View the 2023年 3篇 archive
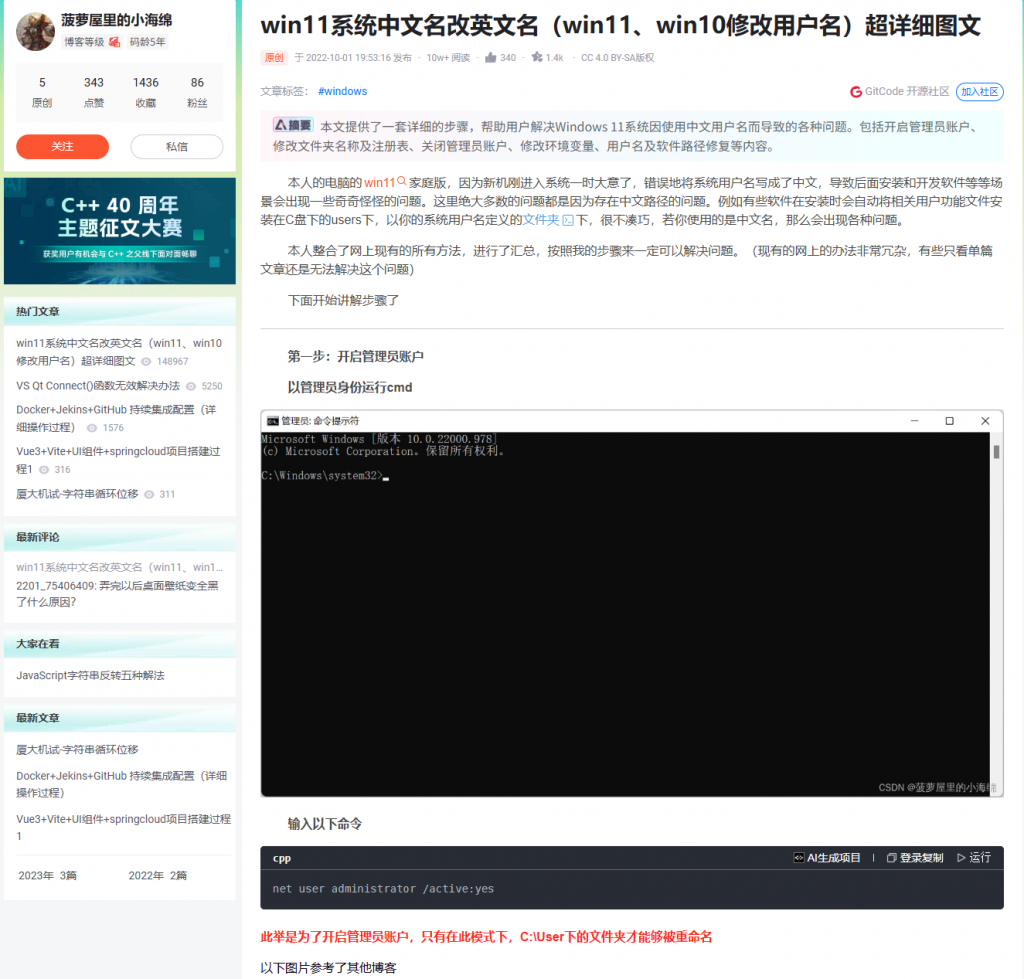1024x979 pixels. click(48, 875)
